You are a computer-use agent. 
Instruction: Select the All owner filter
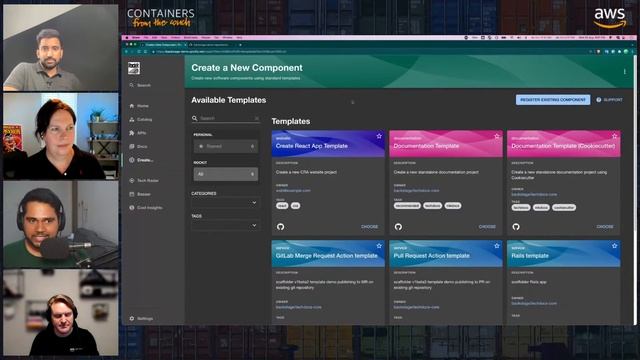tap(226, 174)
